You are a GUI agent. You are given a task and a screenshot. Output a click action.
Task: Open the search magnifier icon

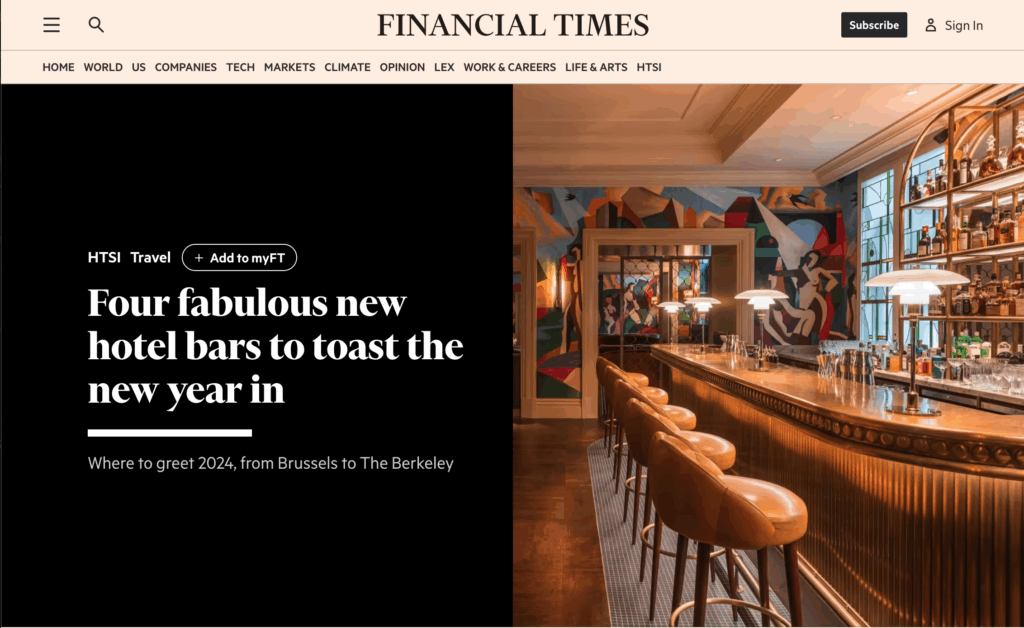tap(96, 25)
